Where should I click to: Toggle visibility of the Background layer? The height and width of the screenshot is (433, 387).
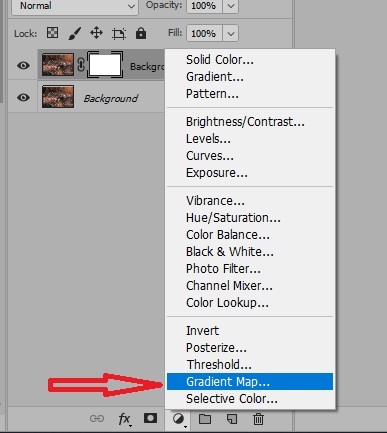click(x=23, y=97)
